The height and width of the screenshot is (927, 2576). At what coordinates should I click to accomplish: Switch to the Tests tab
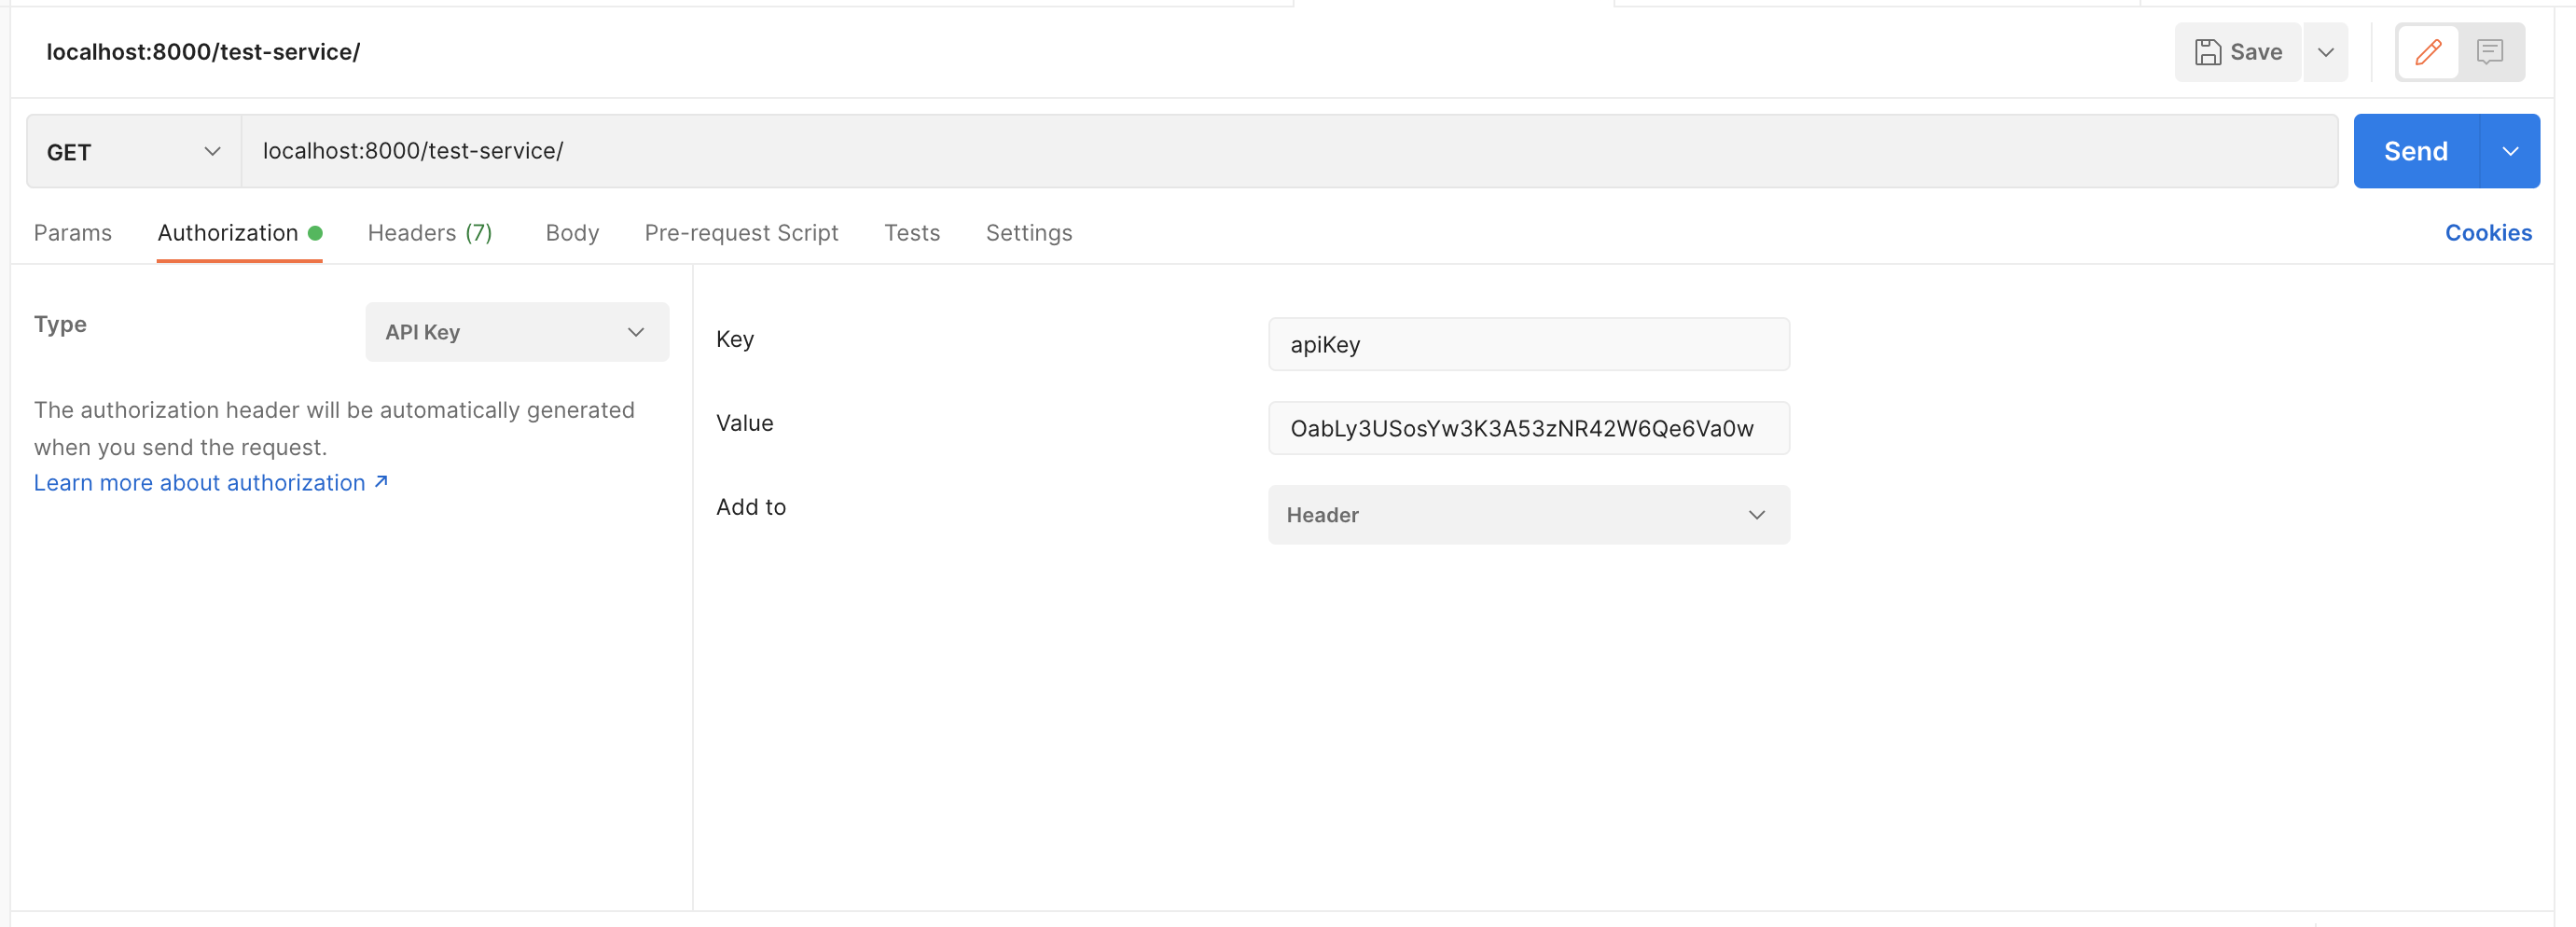point(912,233)
